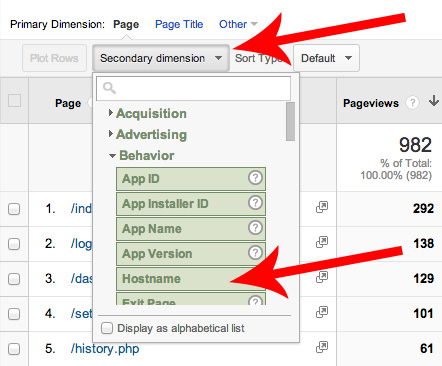Toggle the select-all checkbox in table header

coord(14,100)
